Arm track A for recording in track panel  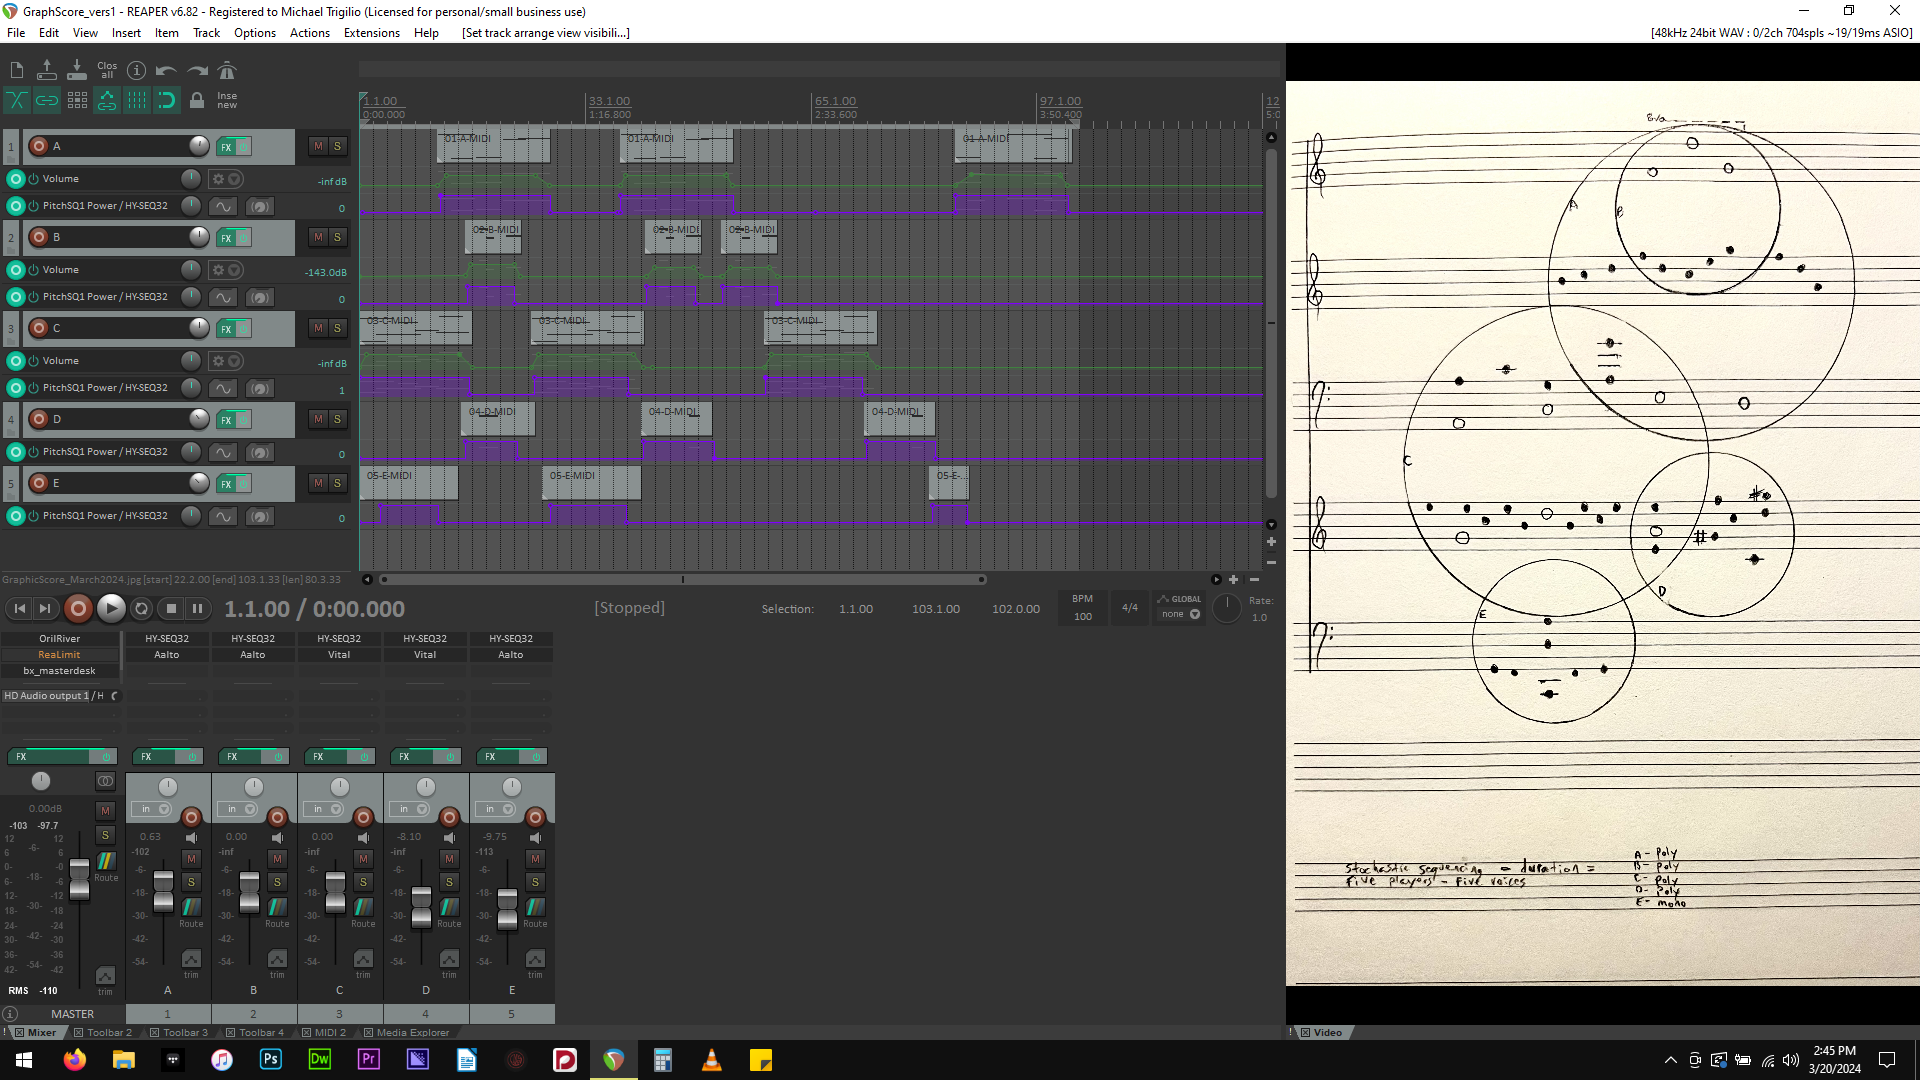pyautogui.click(x=39, y=146)
